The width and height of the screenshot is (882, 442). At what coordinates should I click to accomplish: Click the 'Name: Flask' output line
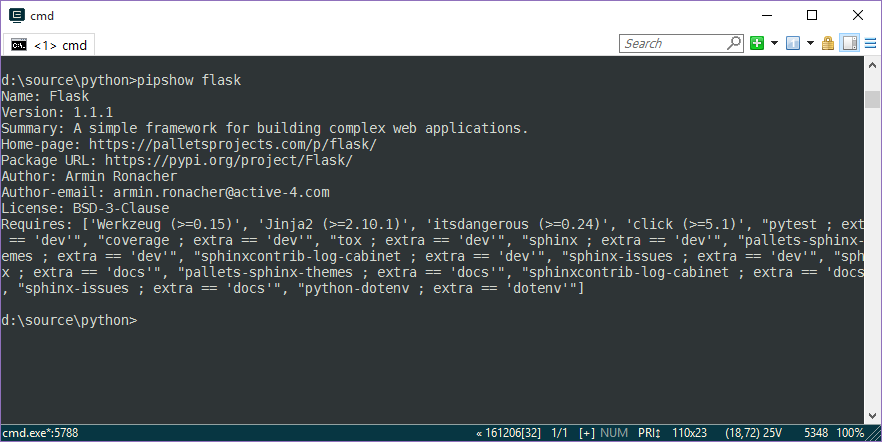[x=45, y=96]
